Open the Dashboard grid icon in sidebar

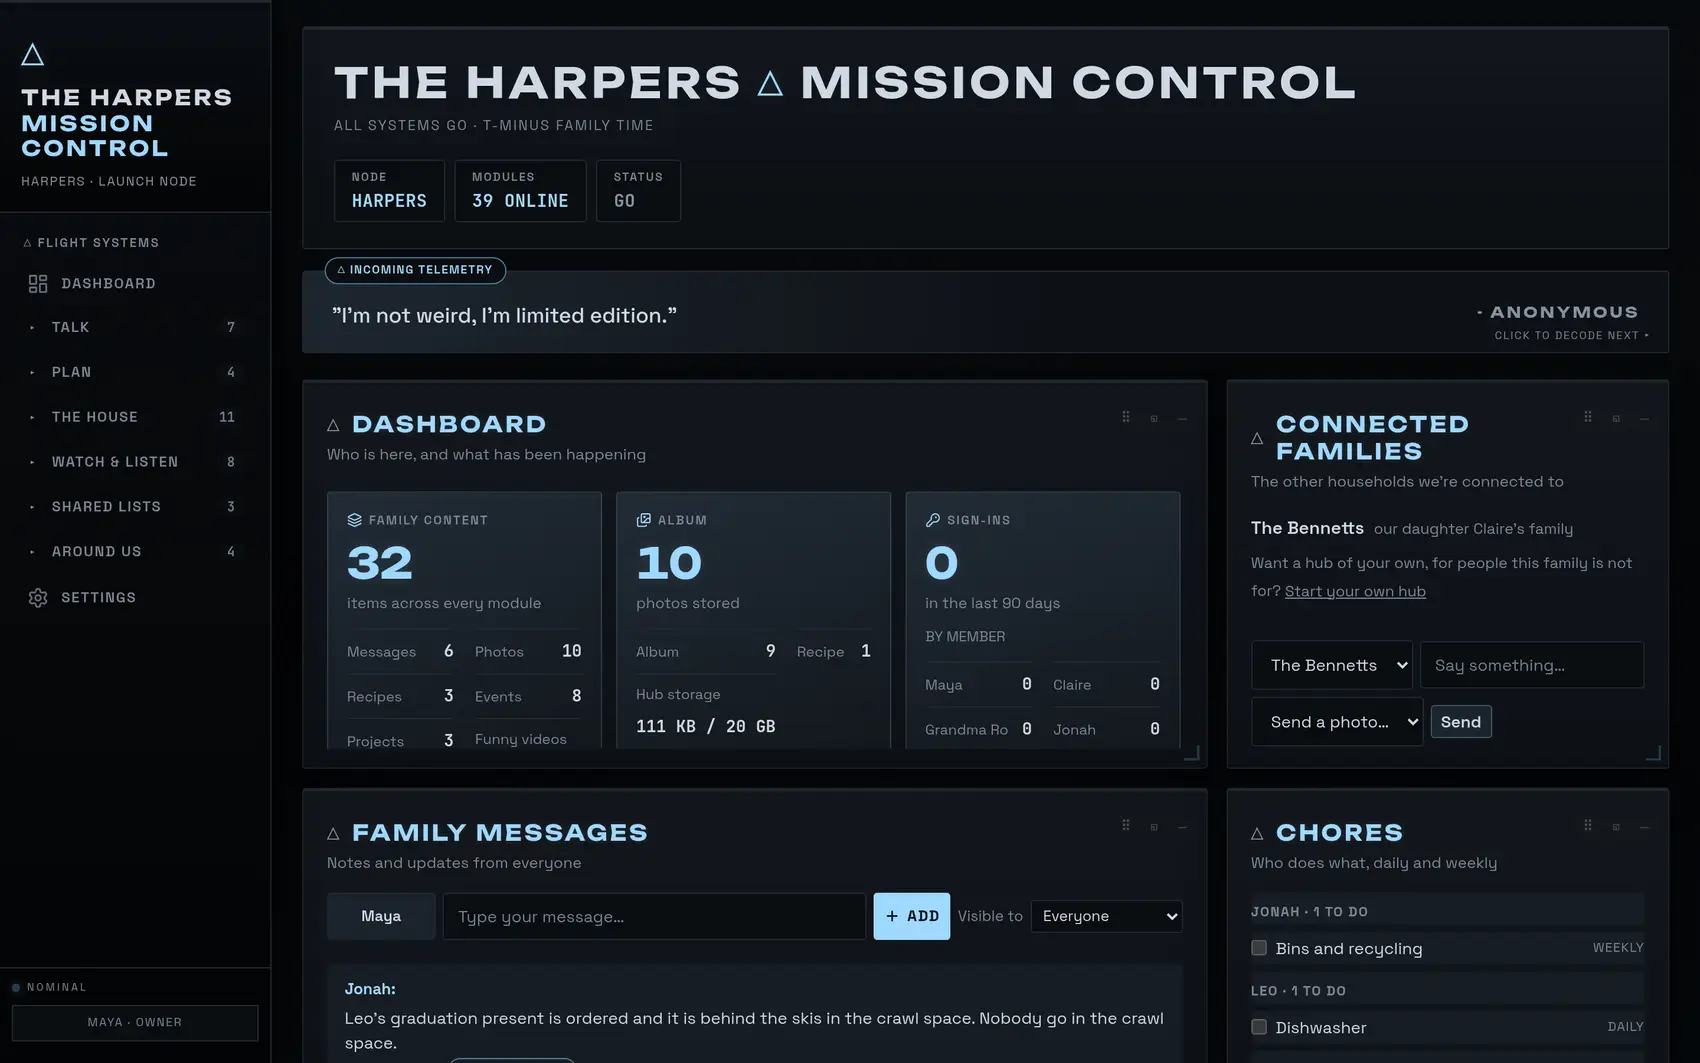coord(38,284)
